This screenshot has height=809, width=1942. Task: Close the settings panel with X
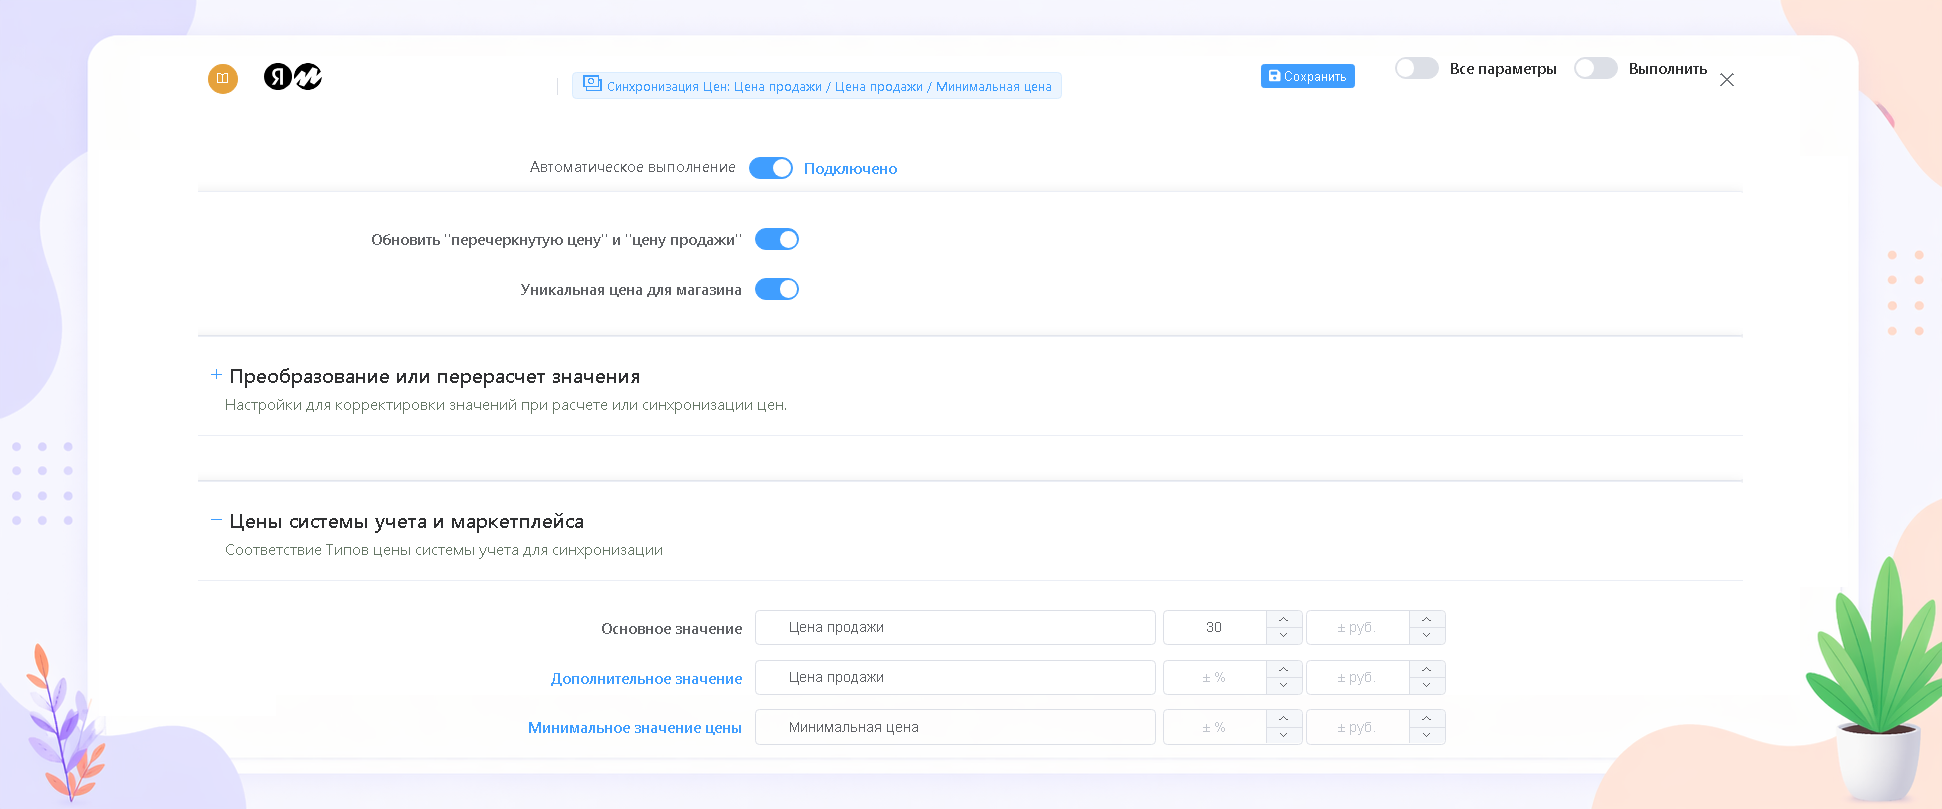coord(1727,80)
